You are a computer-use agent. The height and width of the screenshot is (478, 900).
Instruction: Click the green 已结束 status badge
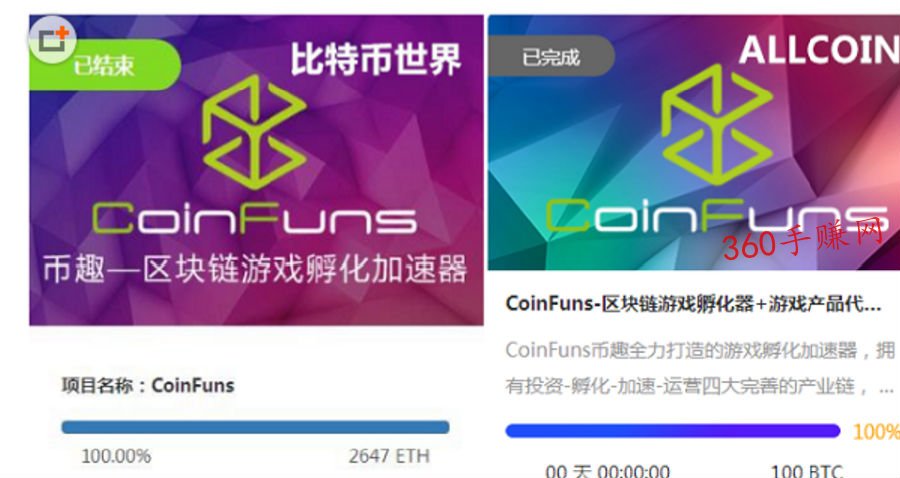pos(105,65)
